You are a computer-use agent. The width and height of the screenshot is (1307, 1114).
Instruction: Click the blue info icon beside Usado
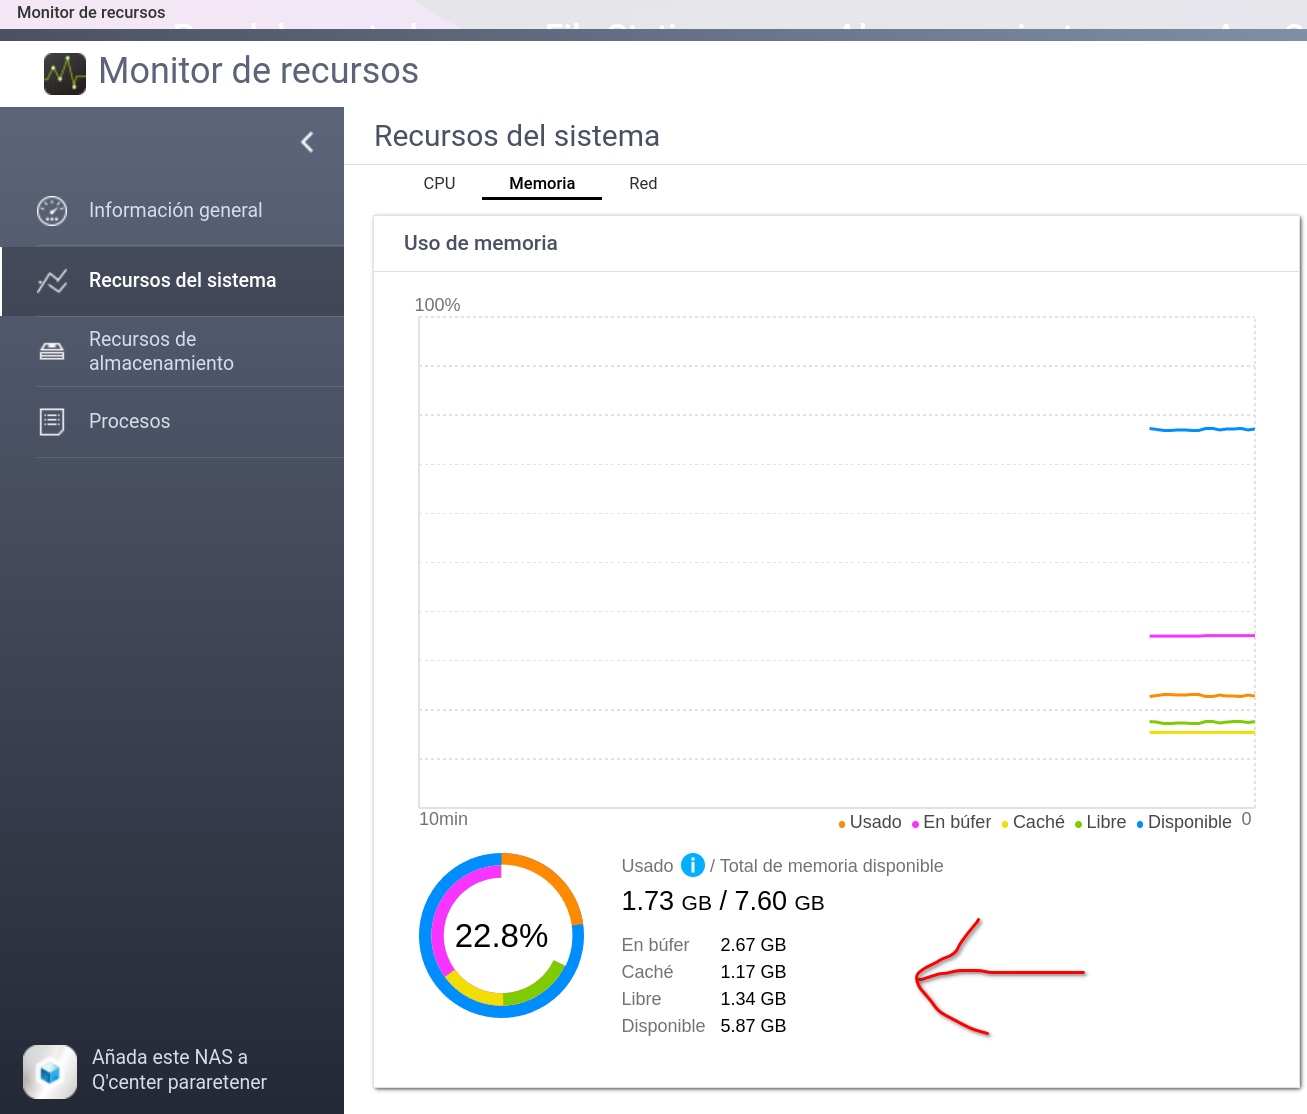click(x=692, y=865)
